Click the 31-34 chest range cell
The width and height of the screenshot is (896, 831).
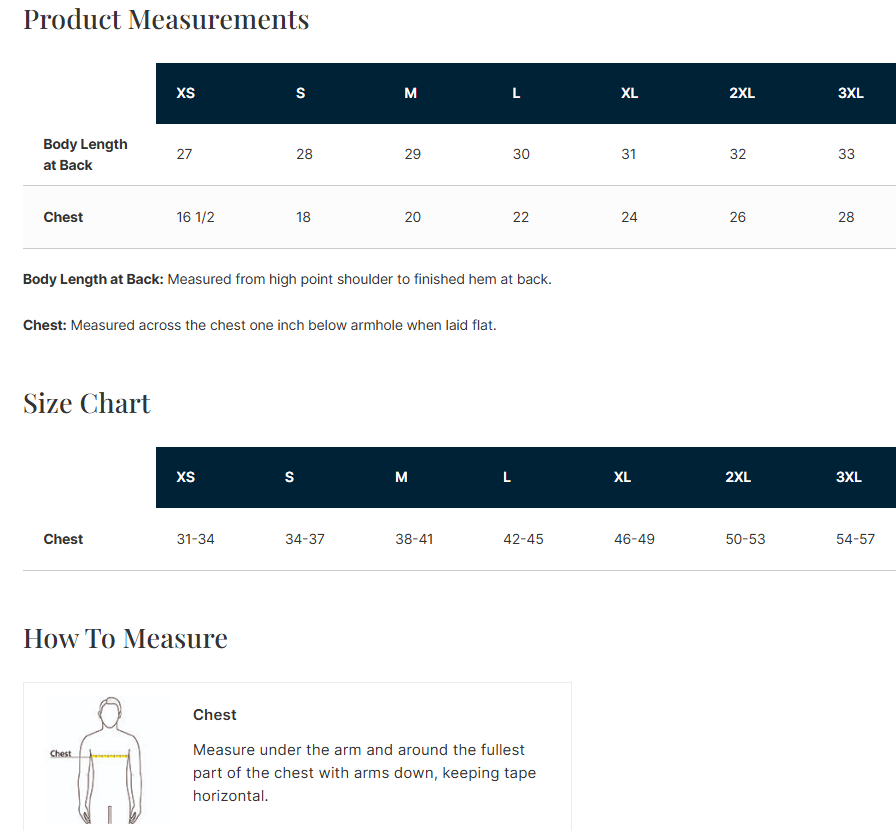pos(195,539)
